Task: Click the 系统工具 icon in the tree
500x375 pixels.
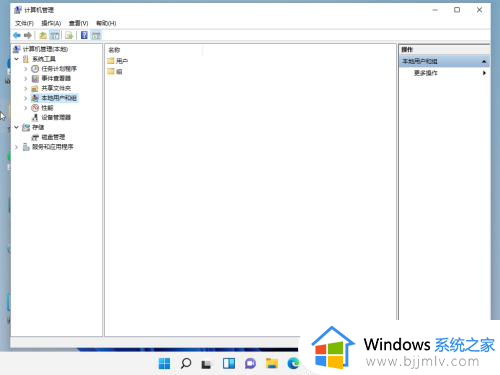Action: click(26, 59)
